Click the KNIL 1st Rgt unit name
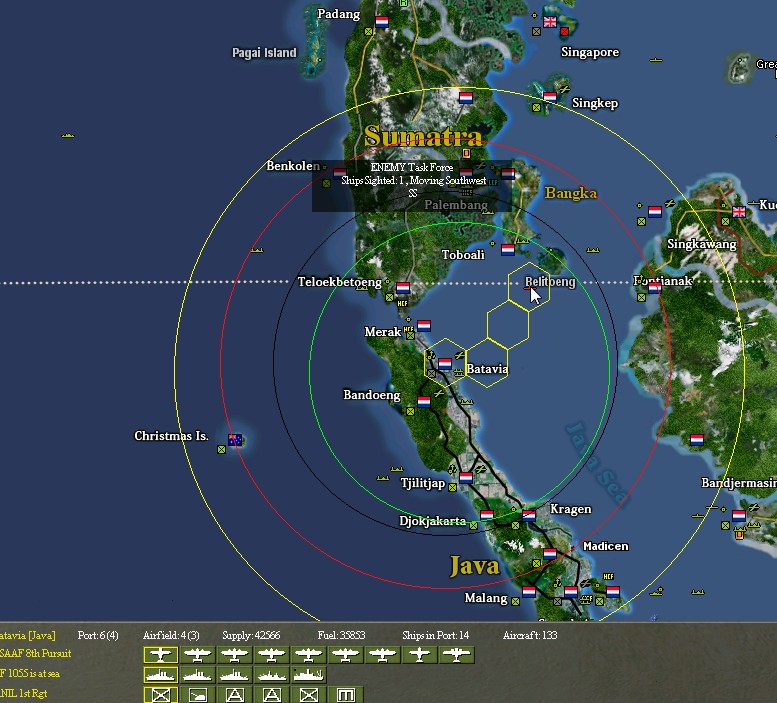 coord(23,693)
